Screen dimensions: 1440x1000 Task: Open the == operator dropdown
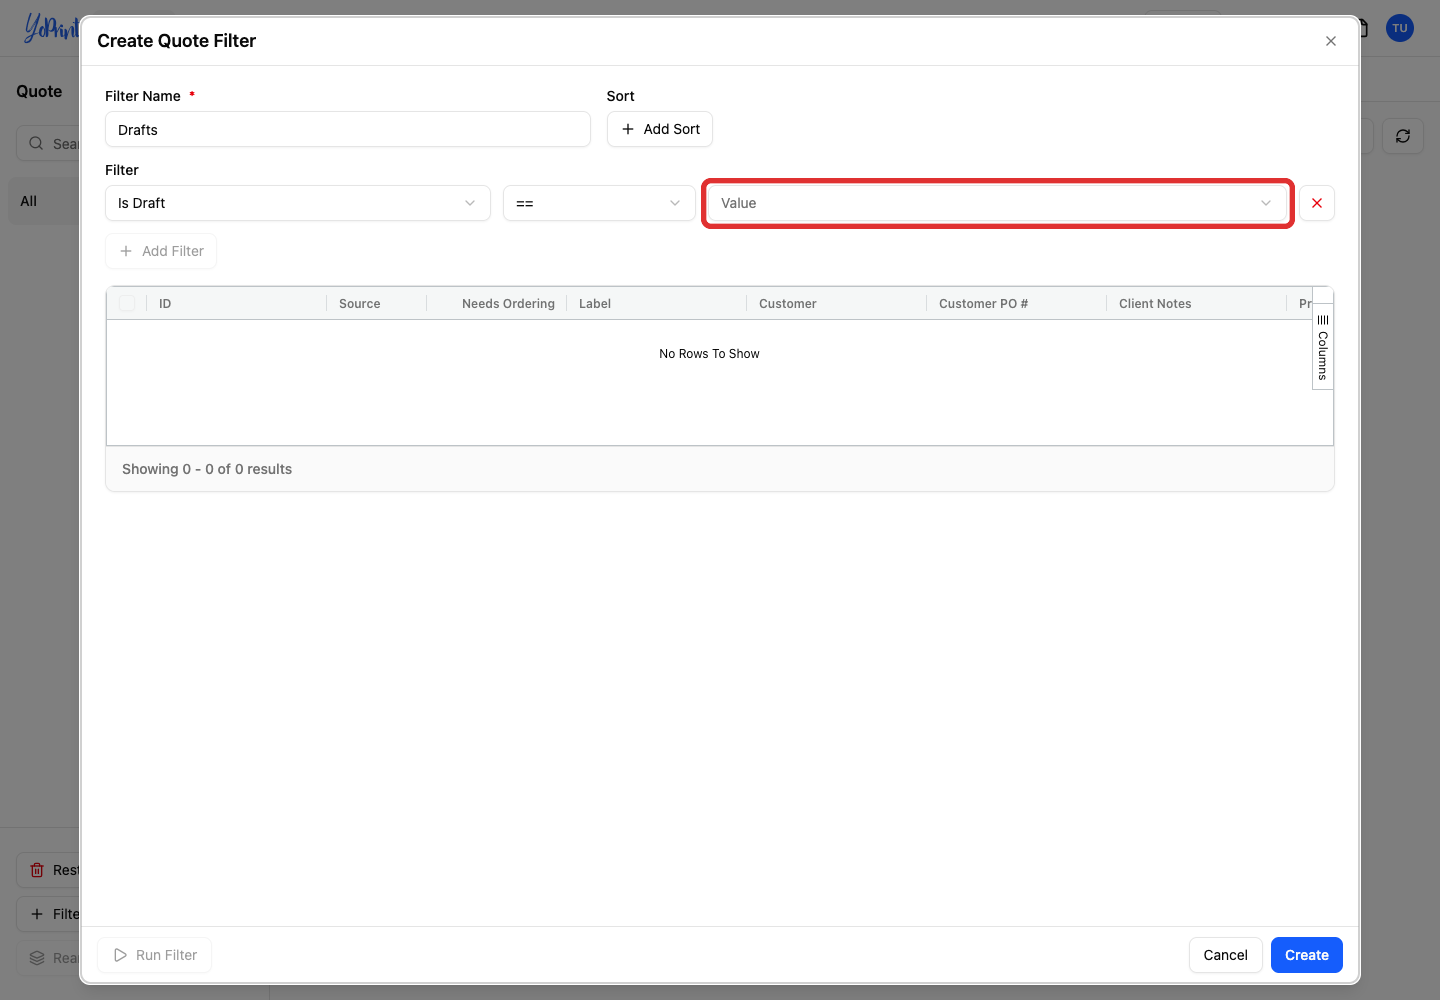(x=599, y=203)
